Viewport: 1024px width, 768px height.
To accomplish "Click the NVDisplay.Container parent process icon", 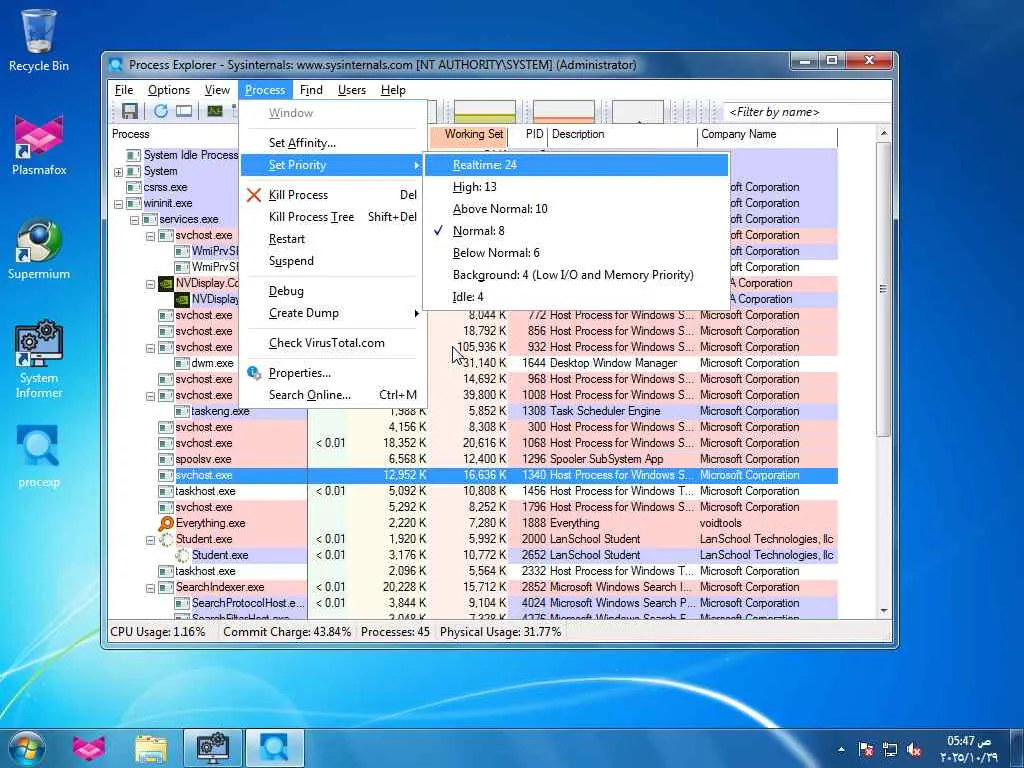I will tap(166, 283).
